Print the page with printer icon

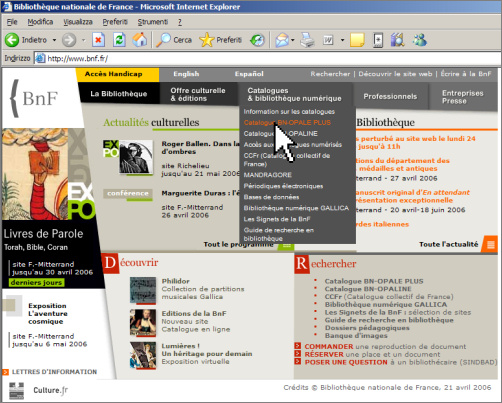click(307, 40)
